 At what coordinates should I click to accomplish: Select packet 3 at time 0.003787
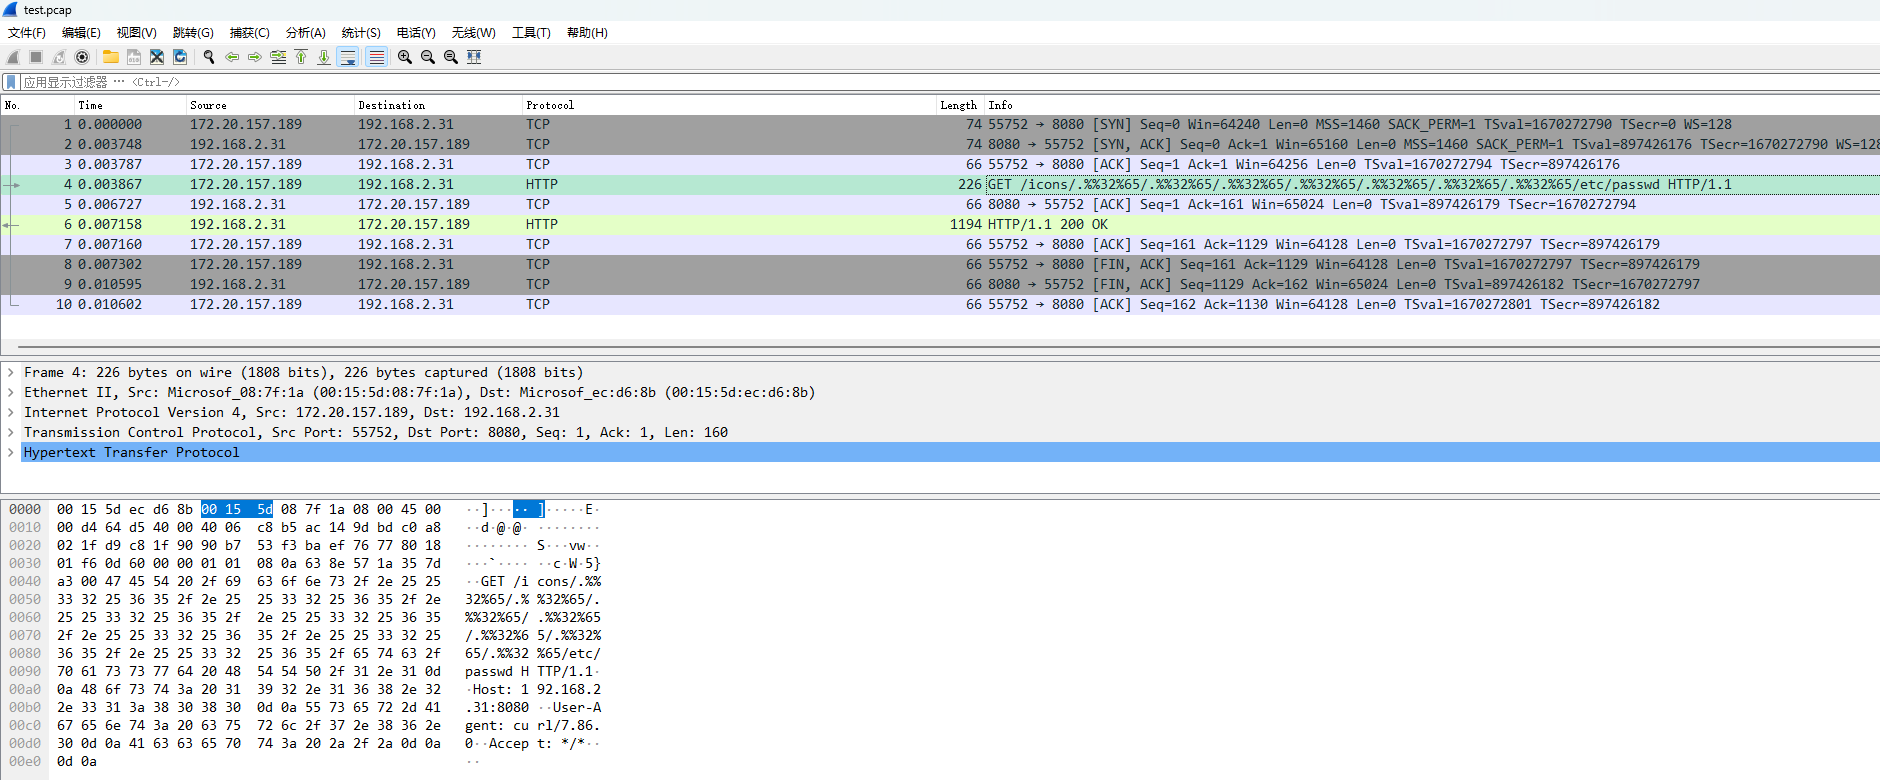pyautogui.click(x=940, y=164)
